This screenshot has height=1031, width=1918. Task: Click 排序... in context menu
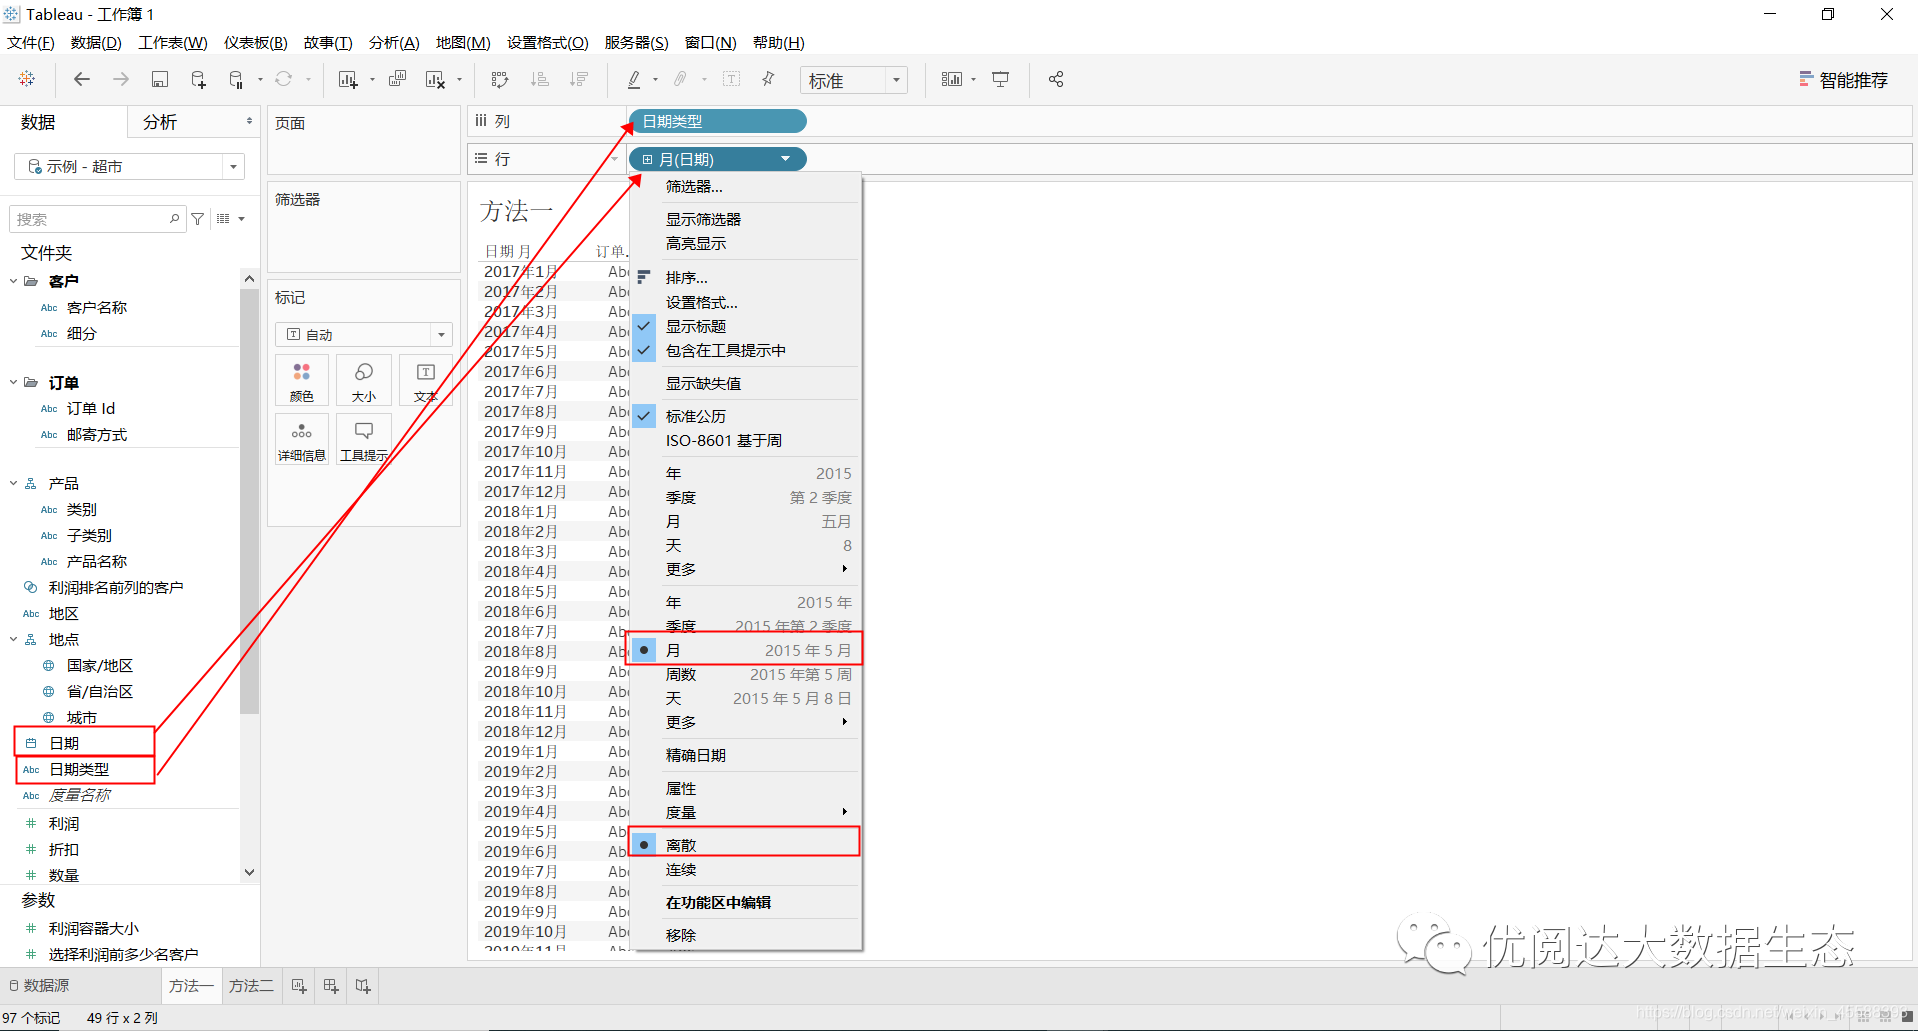(x=745, y=278)
